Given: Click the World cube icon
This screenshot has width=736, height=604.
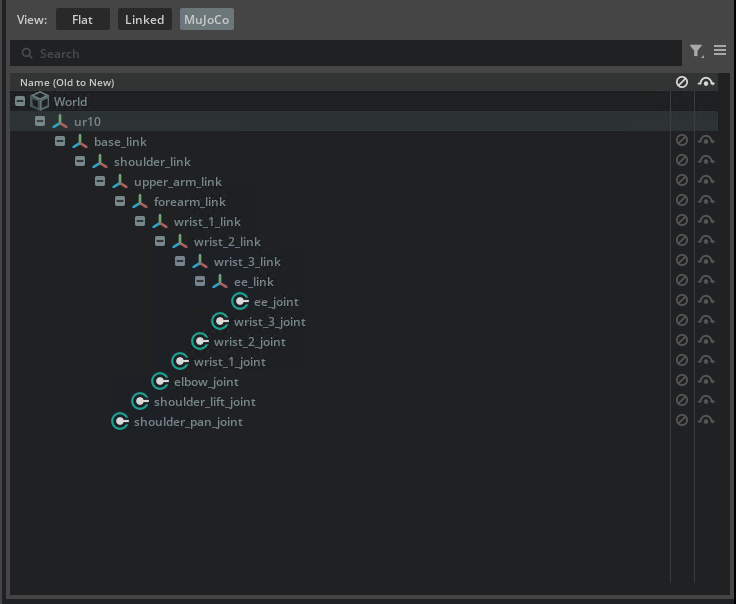Looking at the screenshot, I should pos(40,101).
